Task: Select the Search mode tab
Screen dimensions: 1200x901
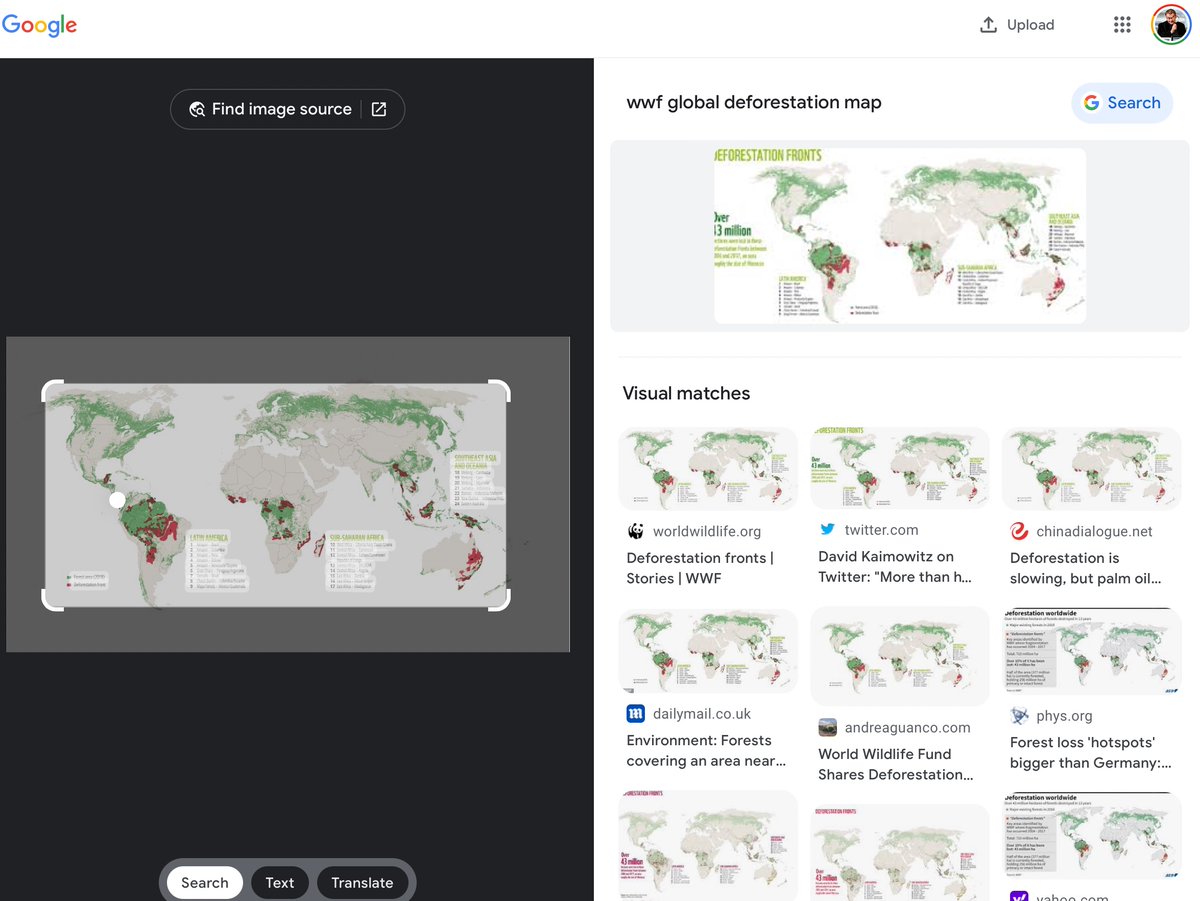Action: pyautogui.click(x=205, y=883)
